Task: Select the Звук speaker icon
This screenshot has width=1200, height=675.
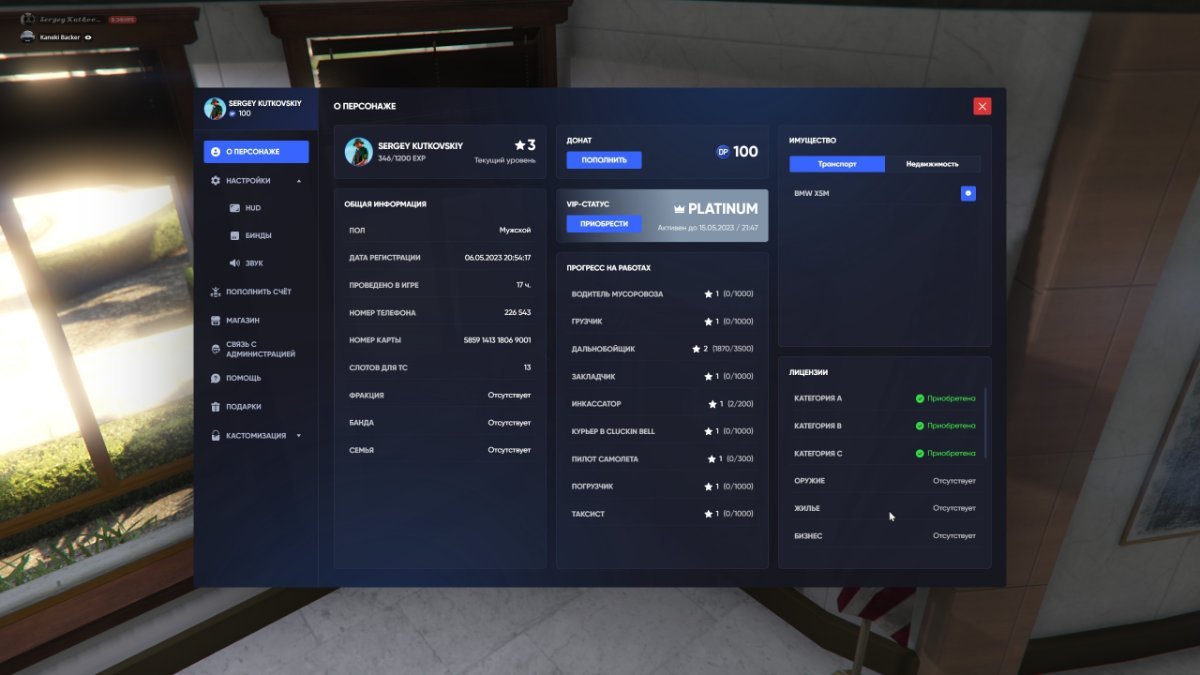Action: [234, 263]
